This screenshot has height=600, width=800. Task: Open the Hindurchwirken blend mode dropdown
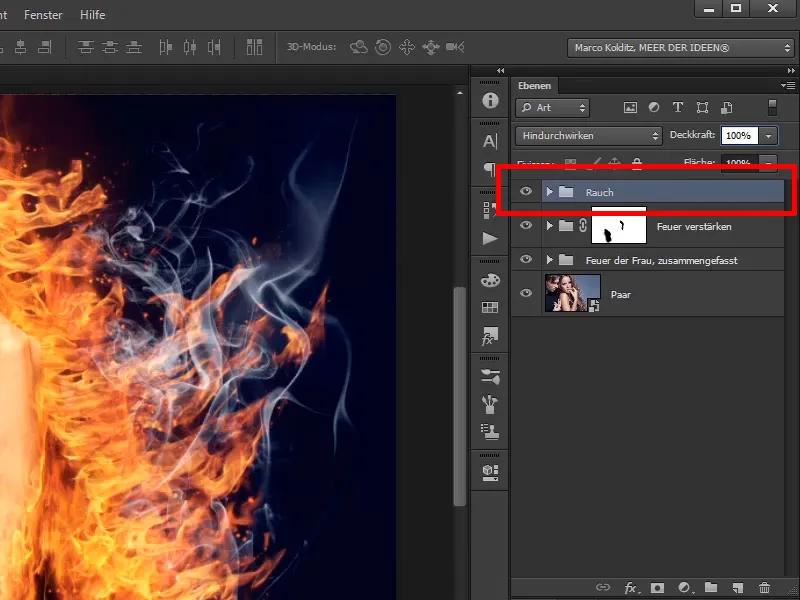coord(589,136)
